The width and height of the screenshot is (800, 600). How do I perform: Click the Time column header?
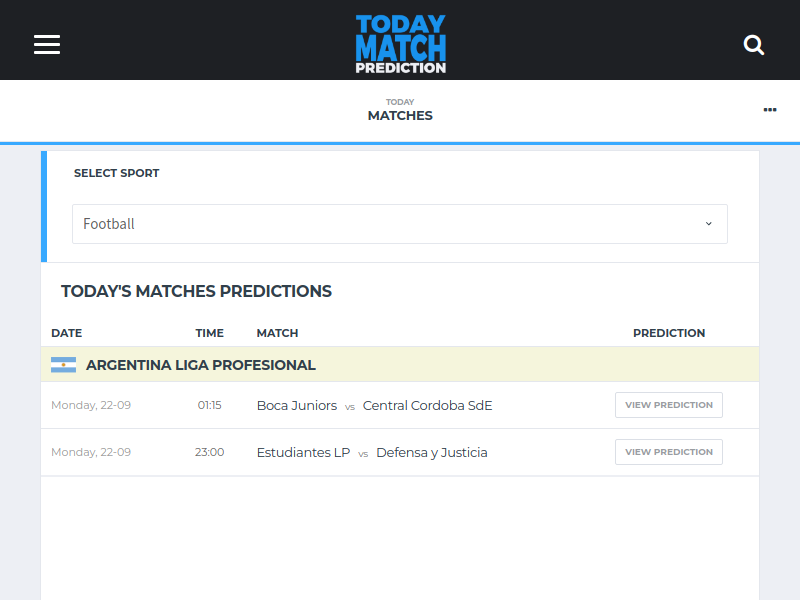click(x=210, y=333)
